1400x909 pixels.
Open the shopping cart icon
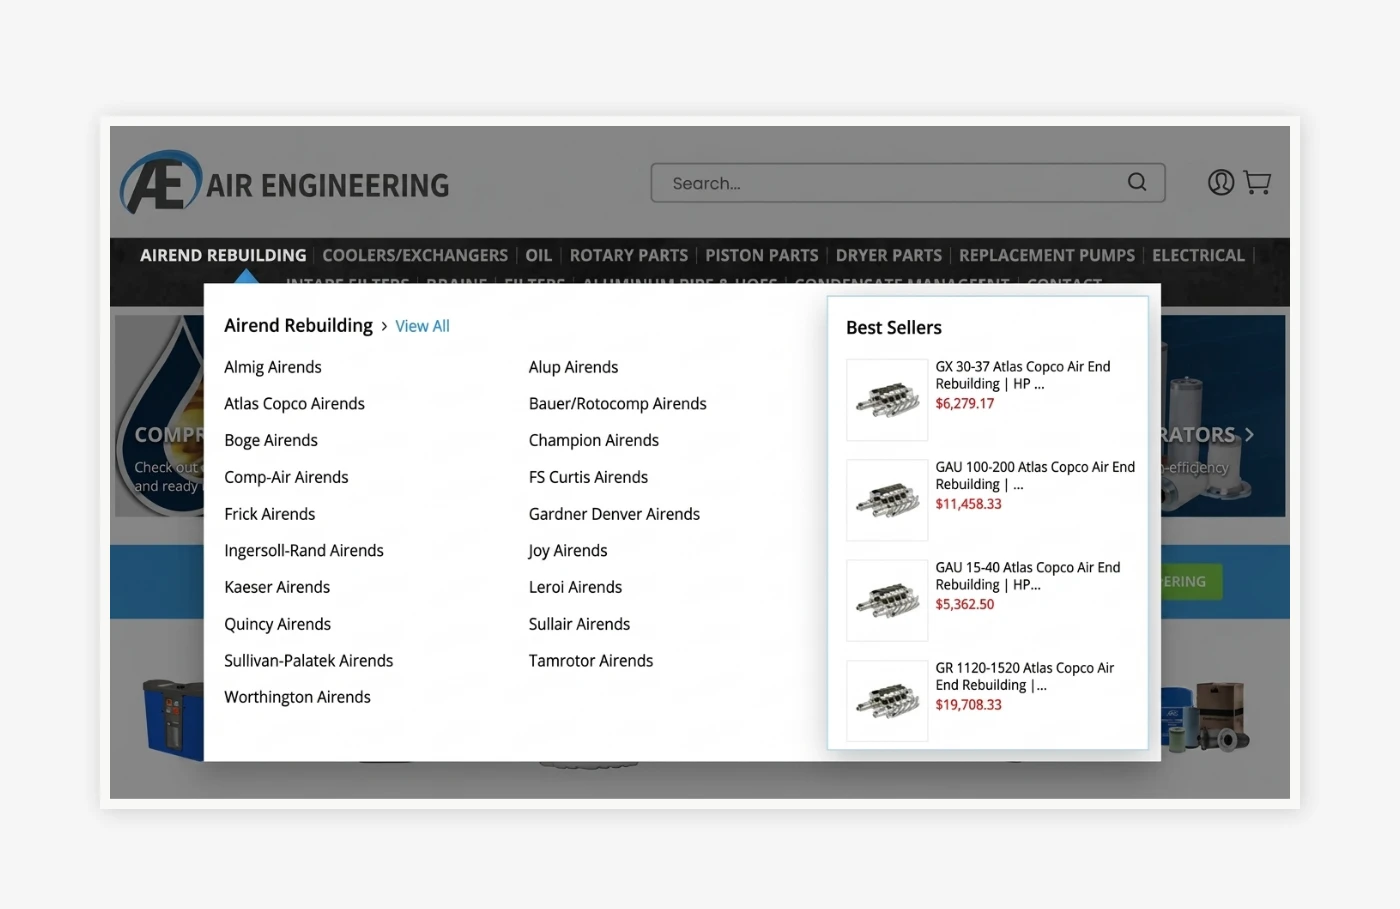1257,182
